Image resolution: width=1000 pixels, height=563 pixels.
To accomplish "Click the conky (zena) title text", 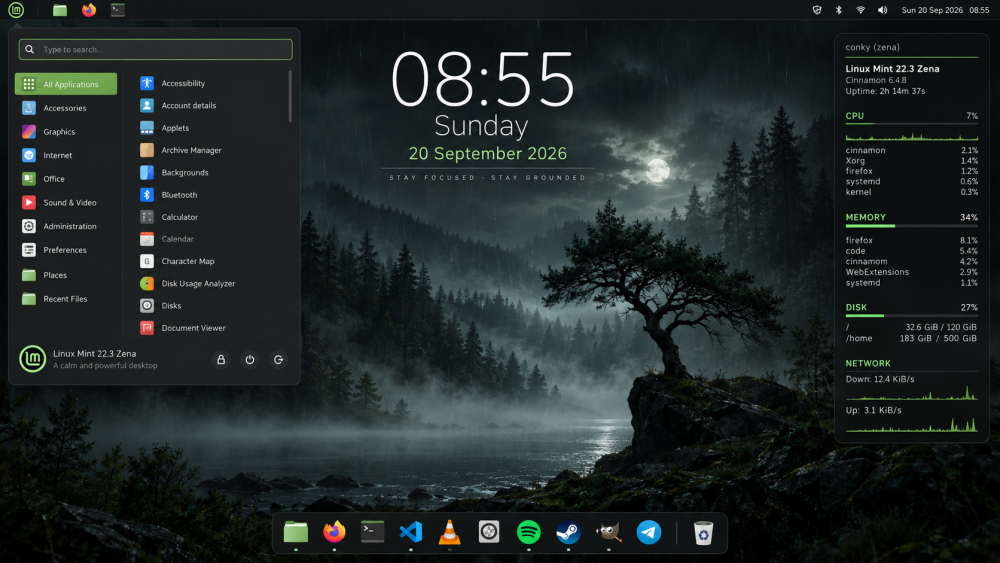I will coord(872,47).
